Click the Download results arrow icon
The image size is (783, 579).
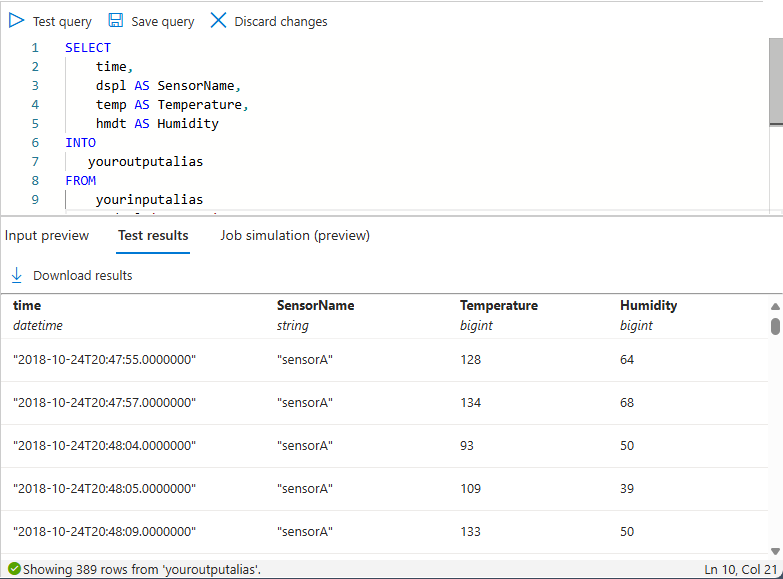click(x=16, y=275)
